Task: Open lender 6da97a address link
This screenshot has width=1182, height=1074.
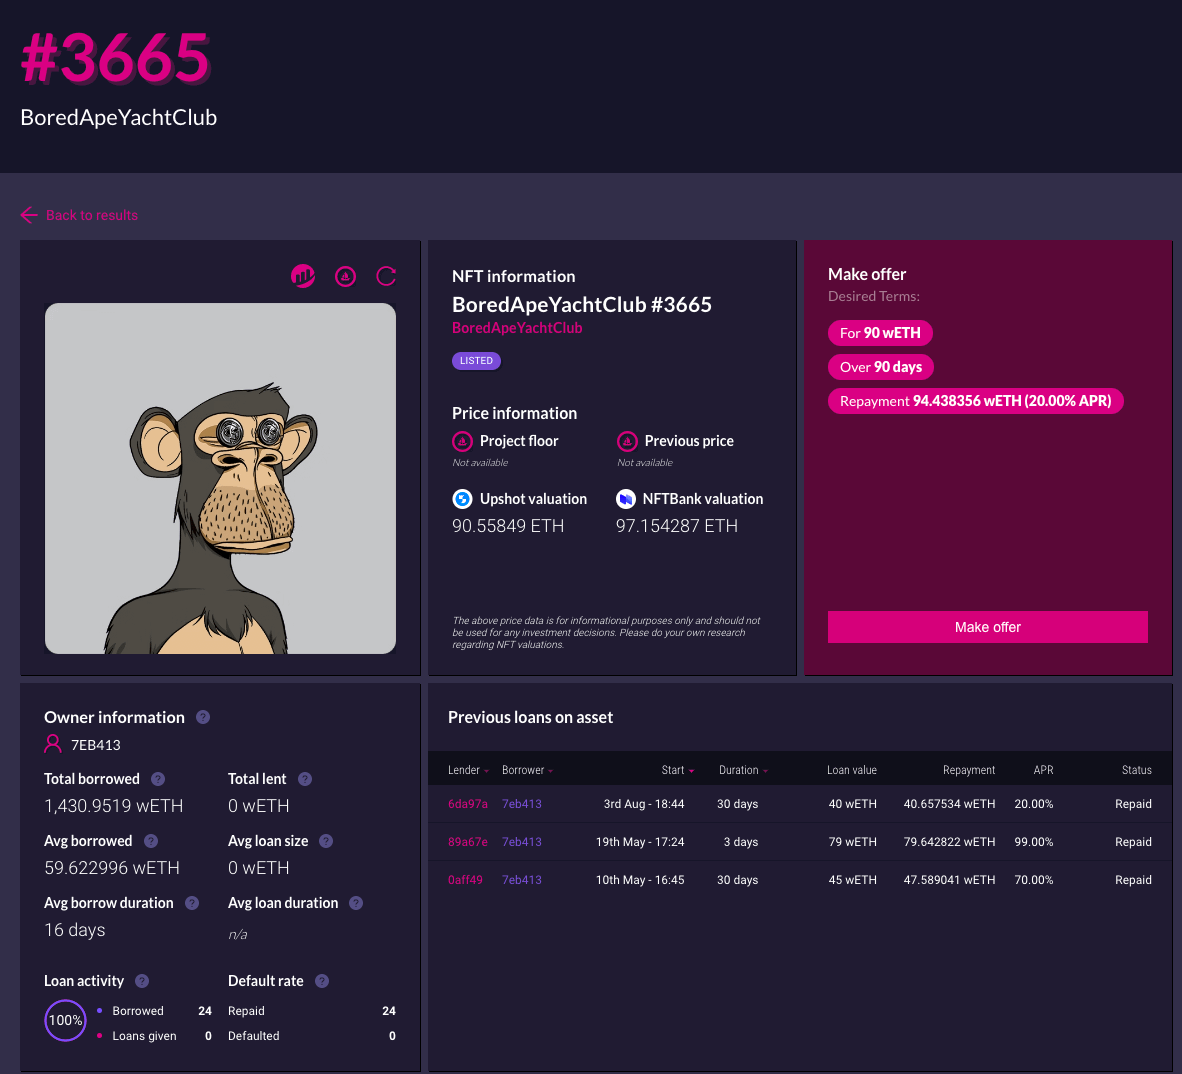Action: coord(468,804)
